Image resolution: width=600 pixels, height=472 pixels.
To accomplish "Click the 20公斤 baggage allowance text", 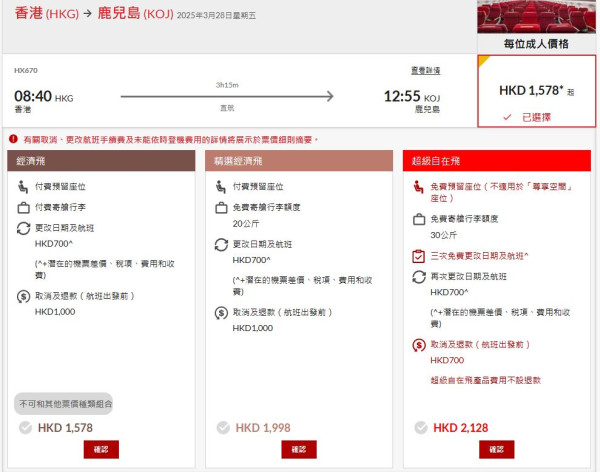I will 246,224.
